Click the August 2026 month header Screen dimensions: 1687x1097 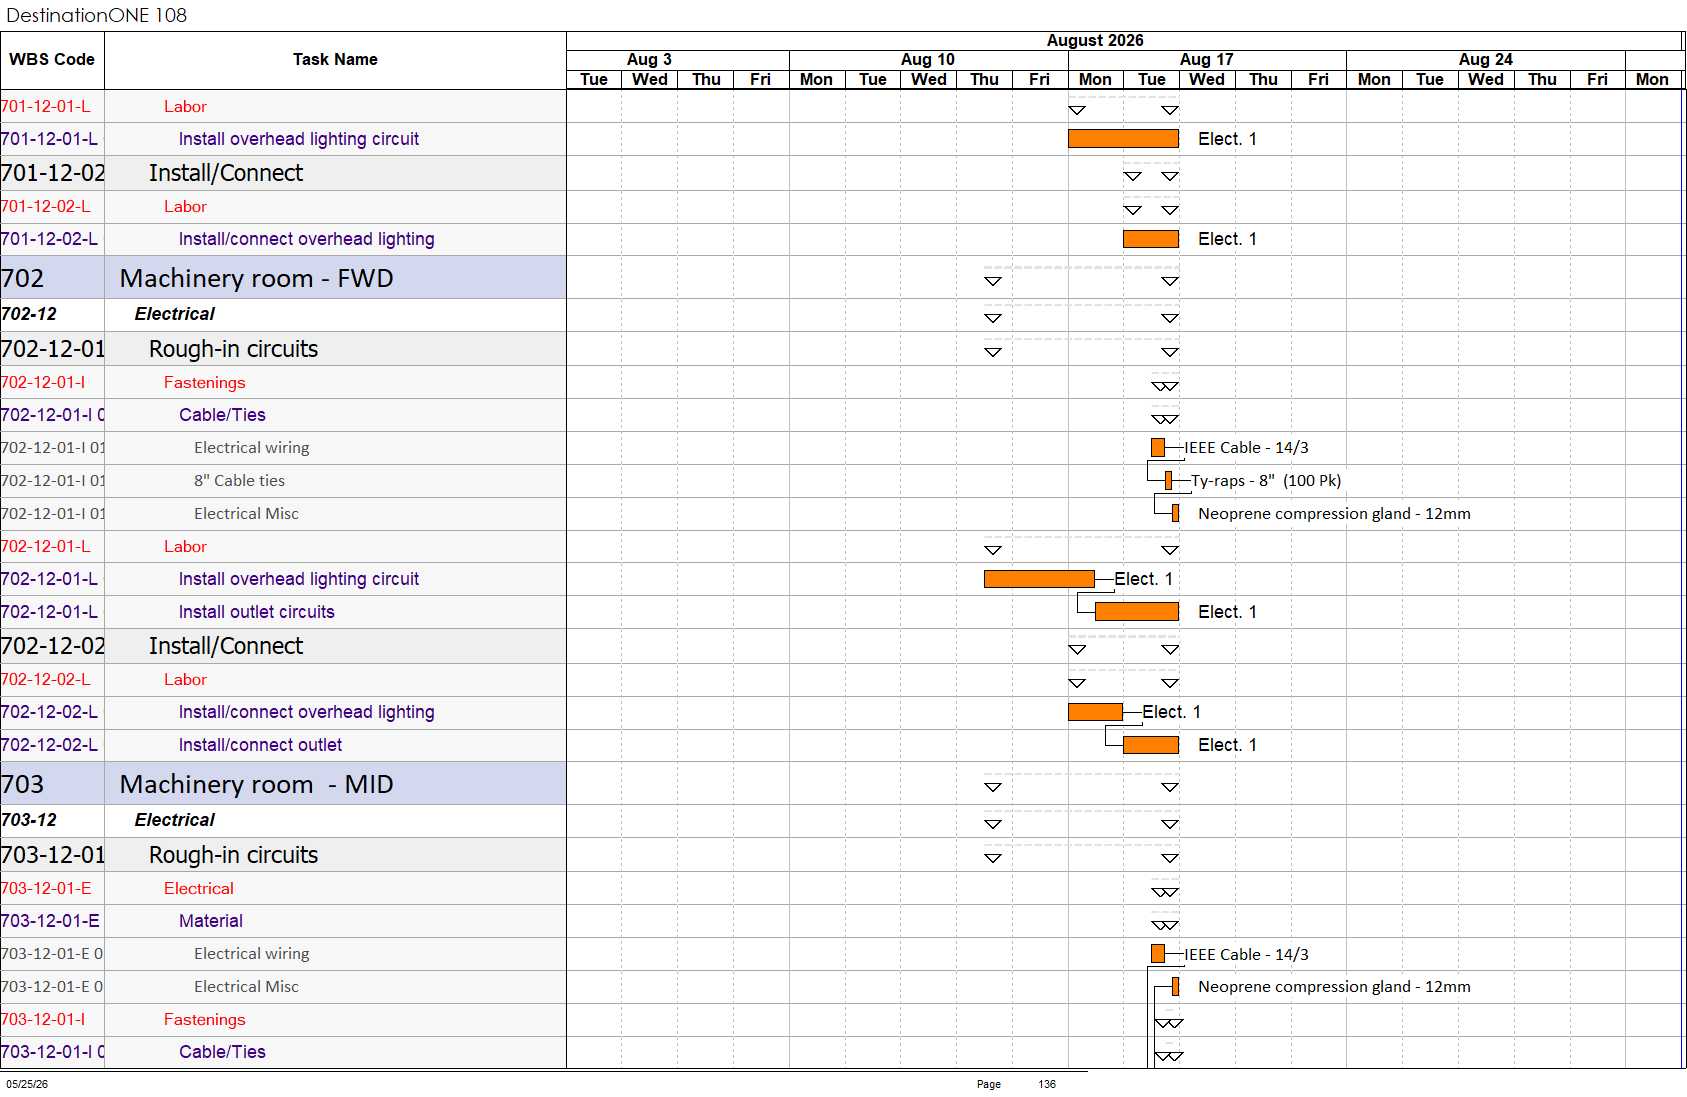tap(1095, 41)
